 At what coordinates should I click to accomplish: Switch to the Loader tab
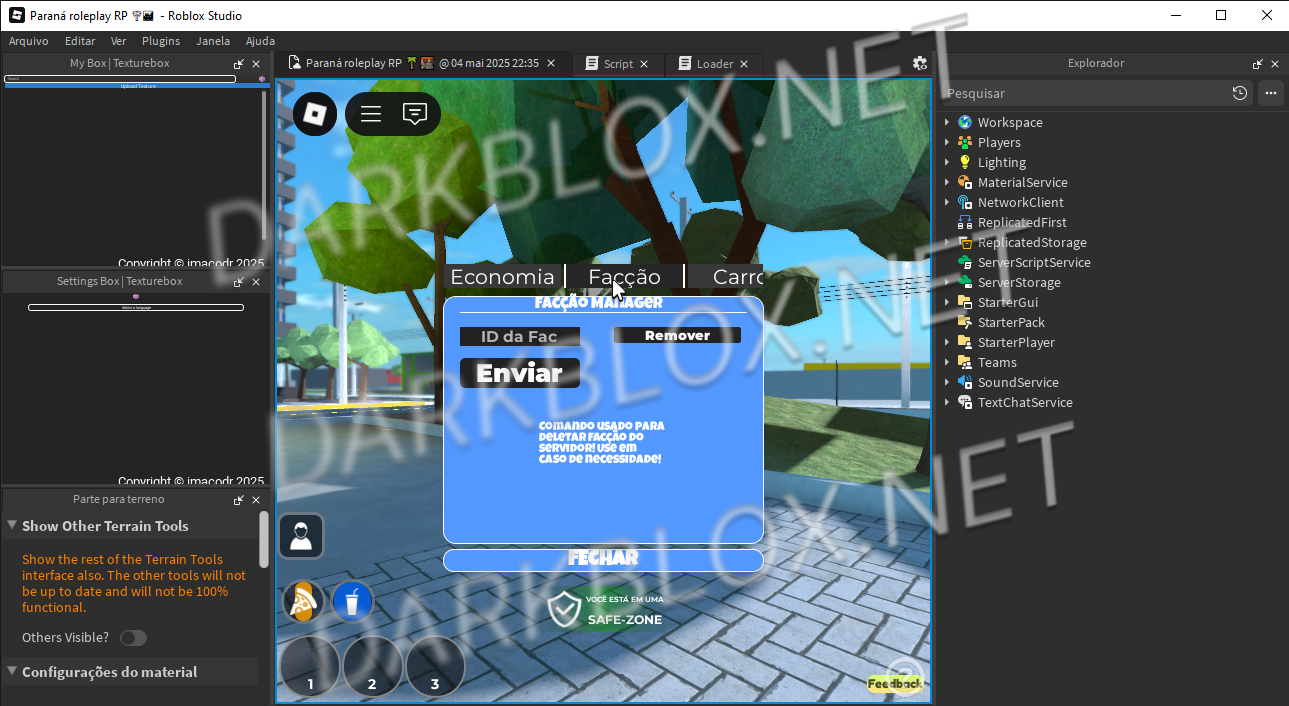(714, 64)
